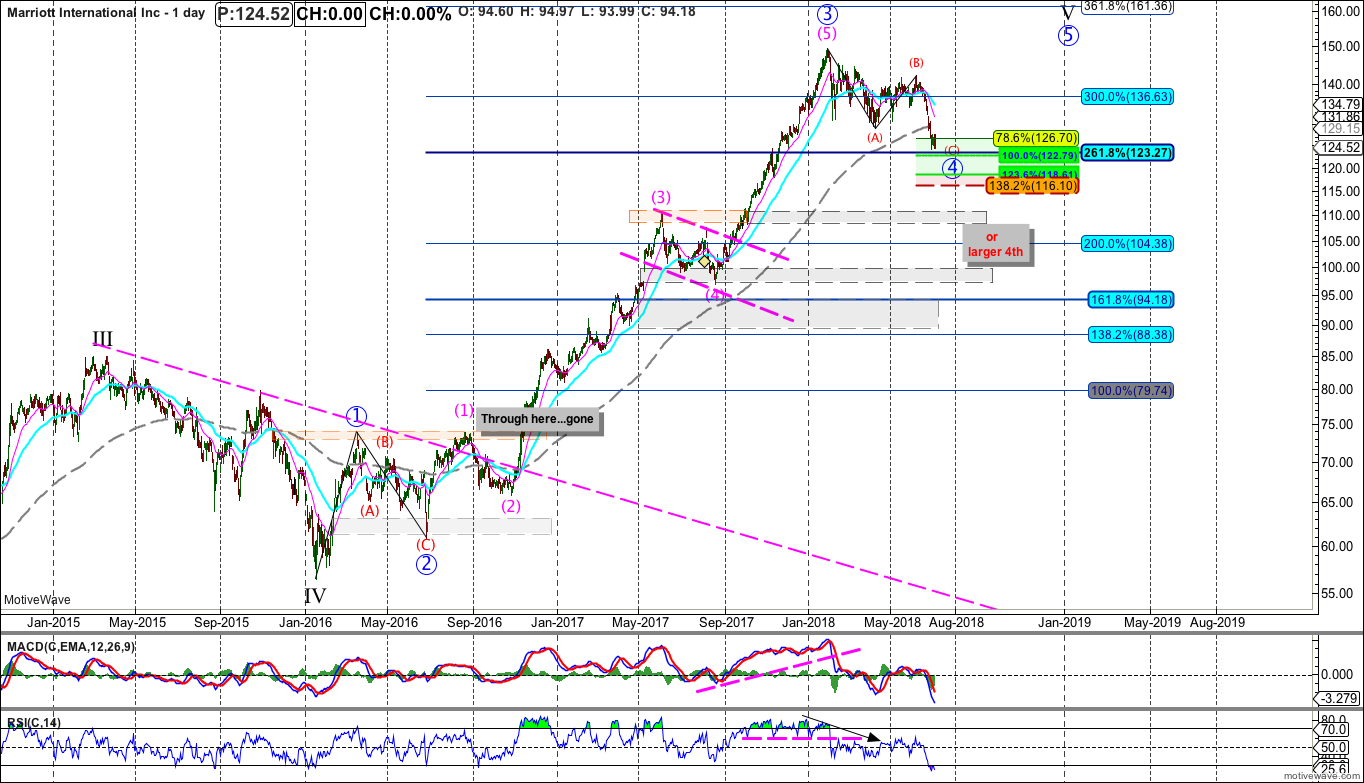Screen dimensions: 1364x783
Task: Select the Jan-2018 date axis label
Action: tap(808, 621)
